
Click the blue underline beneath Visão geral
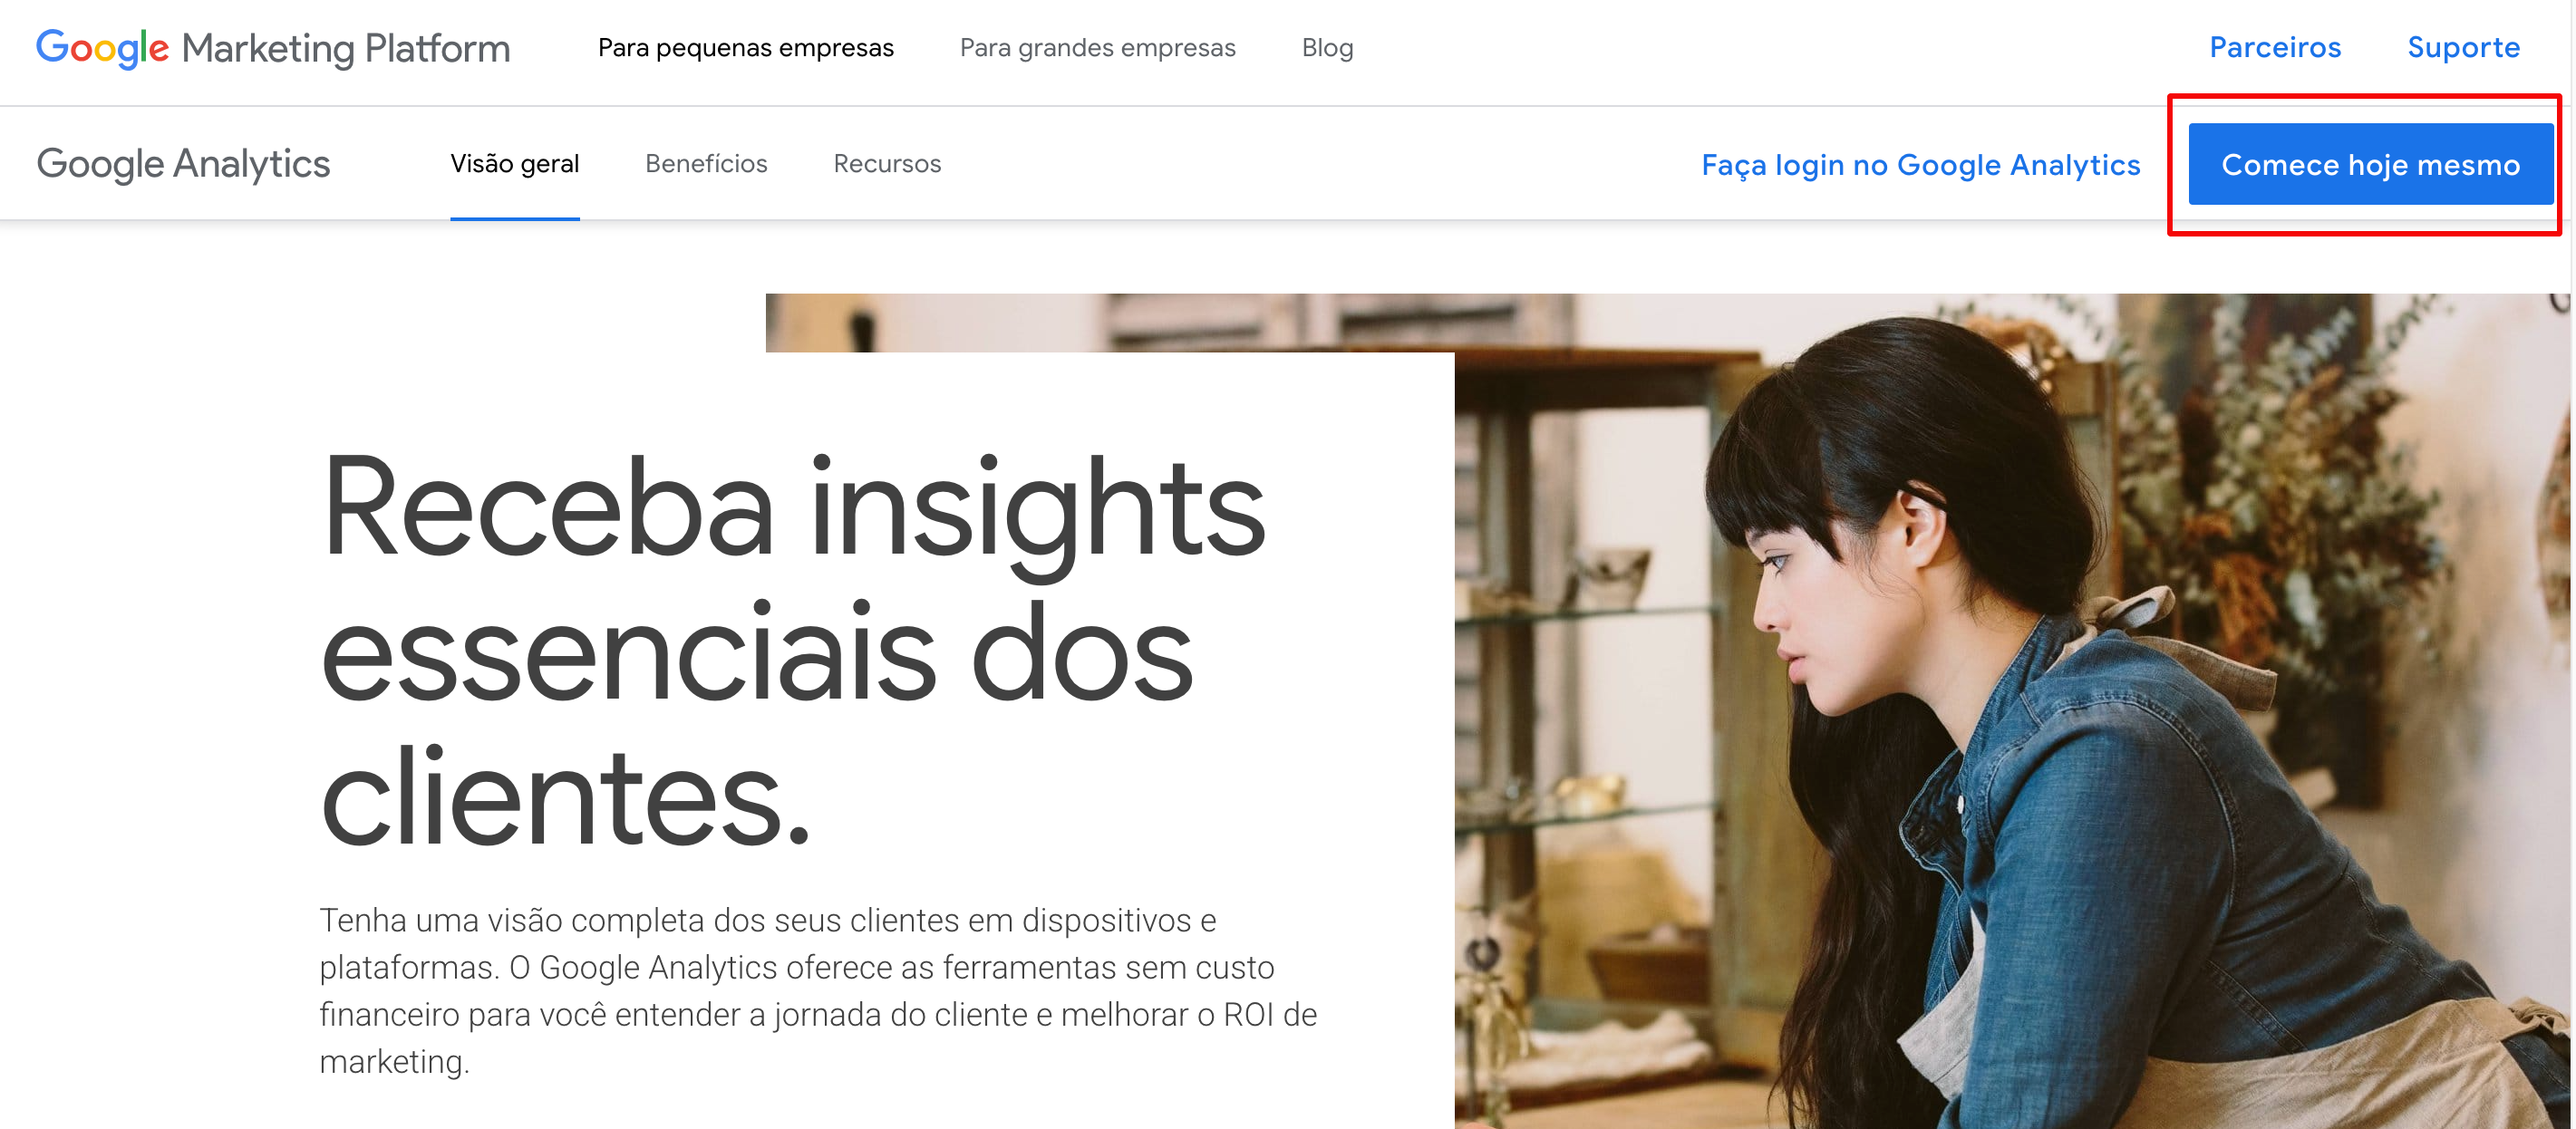coord(514,218)
